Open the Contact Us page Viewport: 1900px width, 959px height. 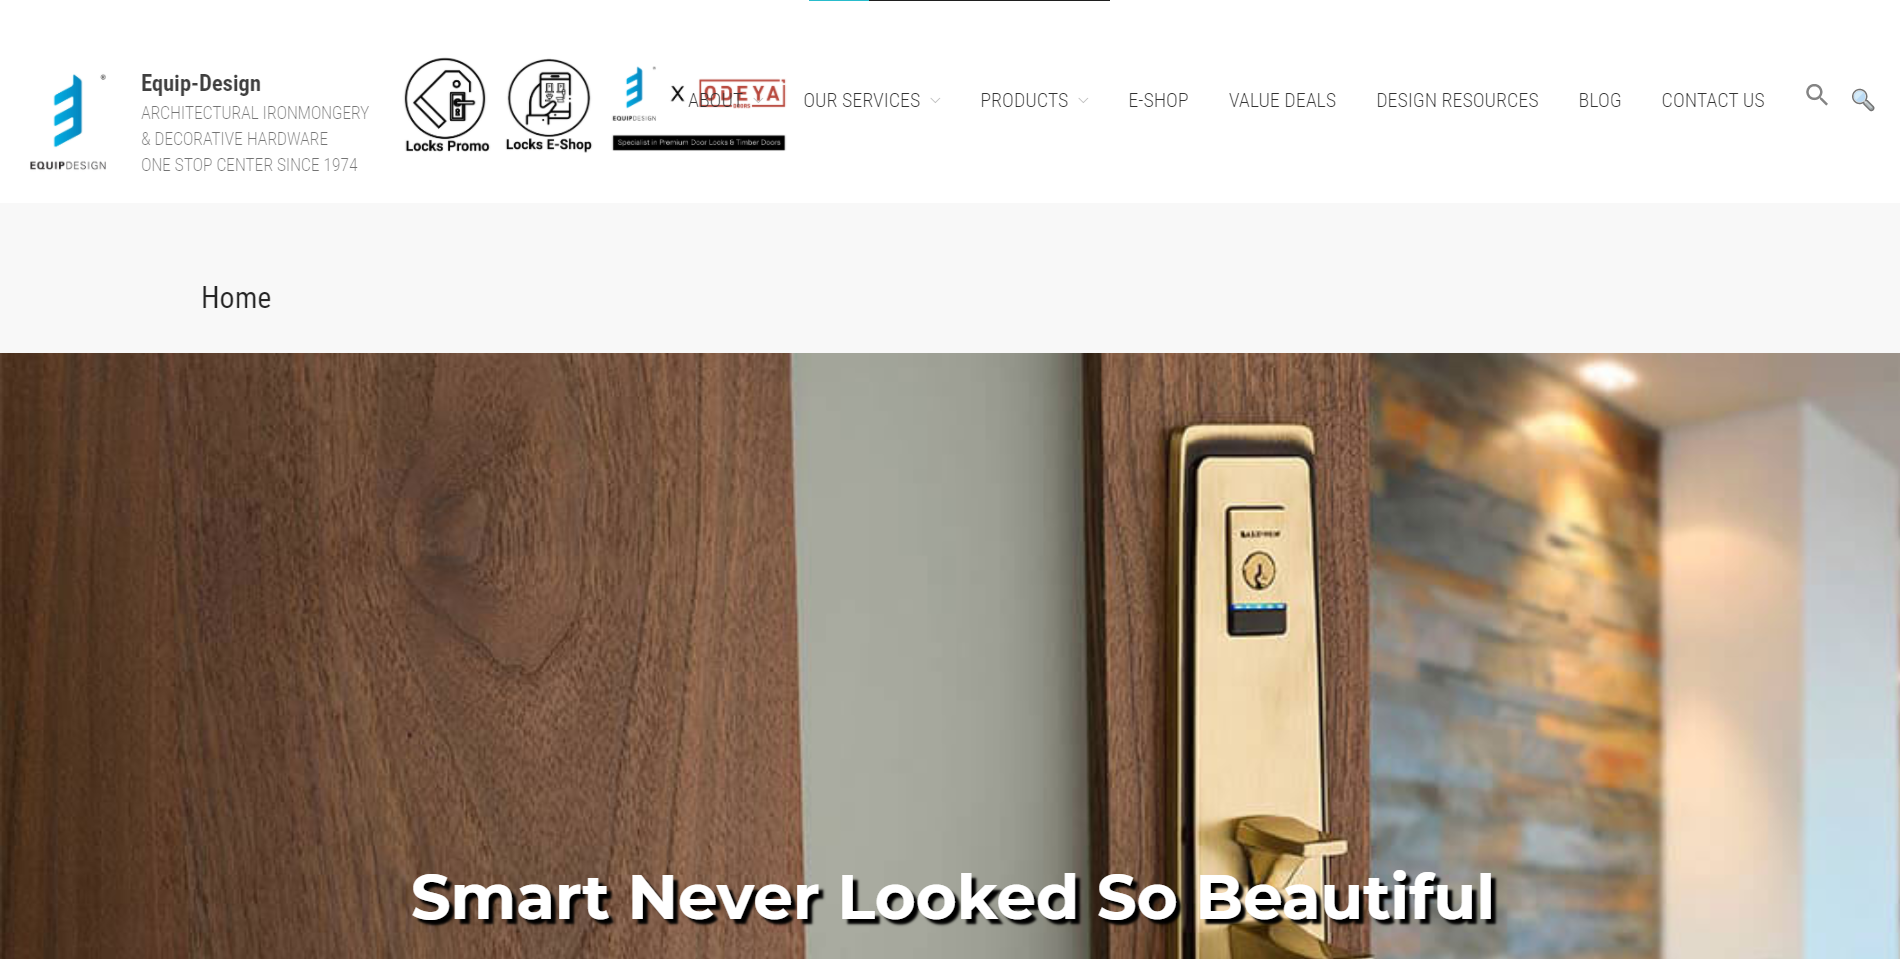1712,100
